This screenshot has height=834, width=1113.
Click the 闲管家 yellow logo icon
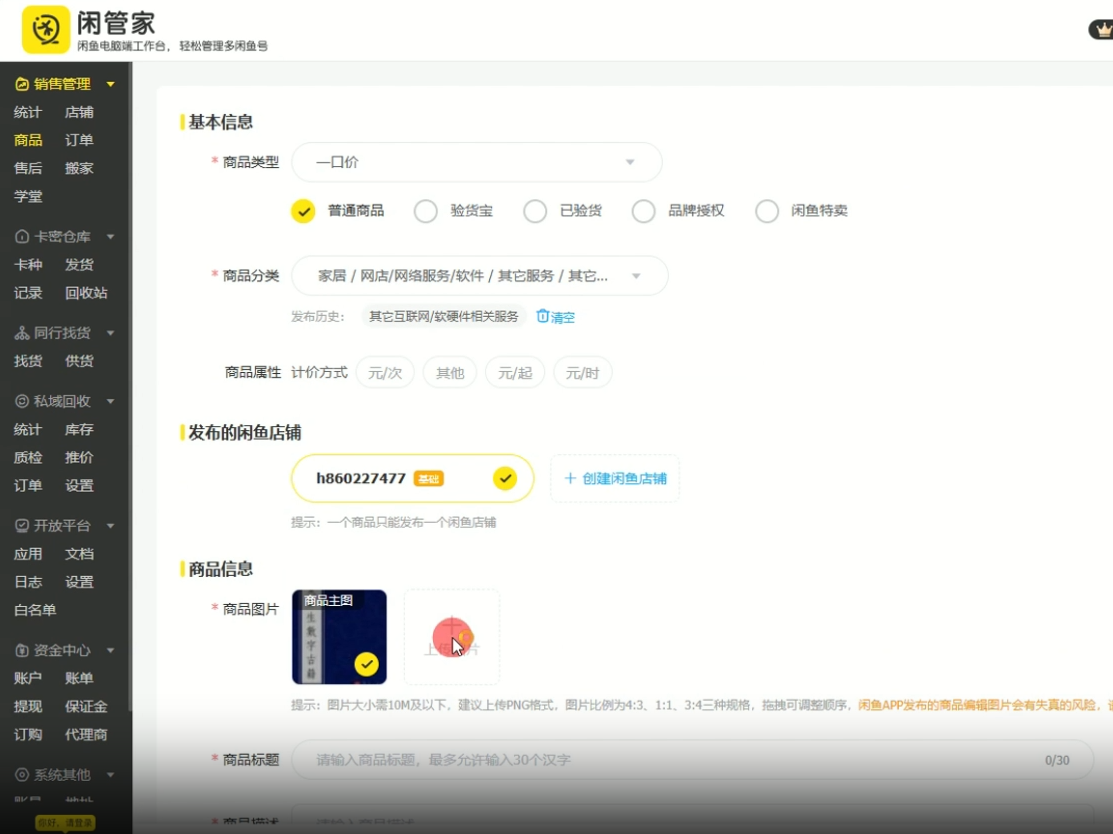point(46,30)
